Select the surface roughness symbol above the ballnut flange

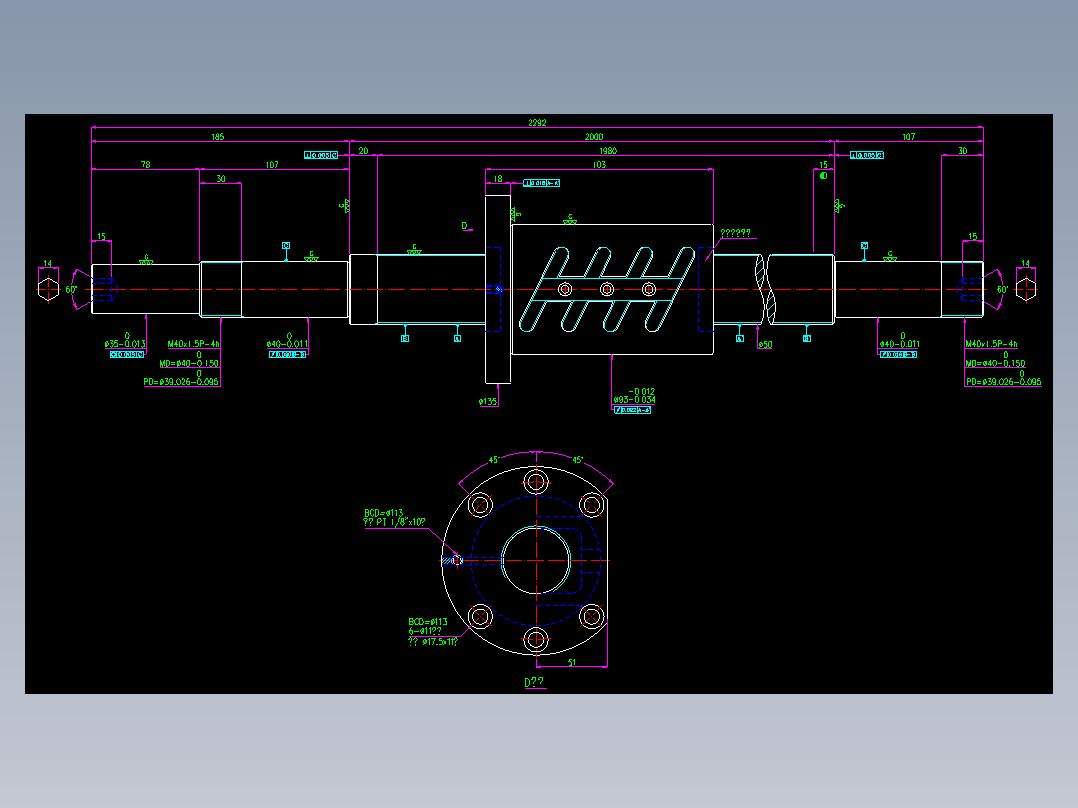(x=569, y=218)
